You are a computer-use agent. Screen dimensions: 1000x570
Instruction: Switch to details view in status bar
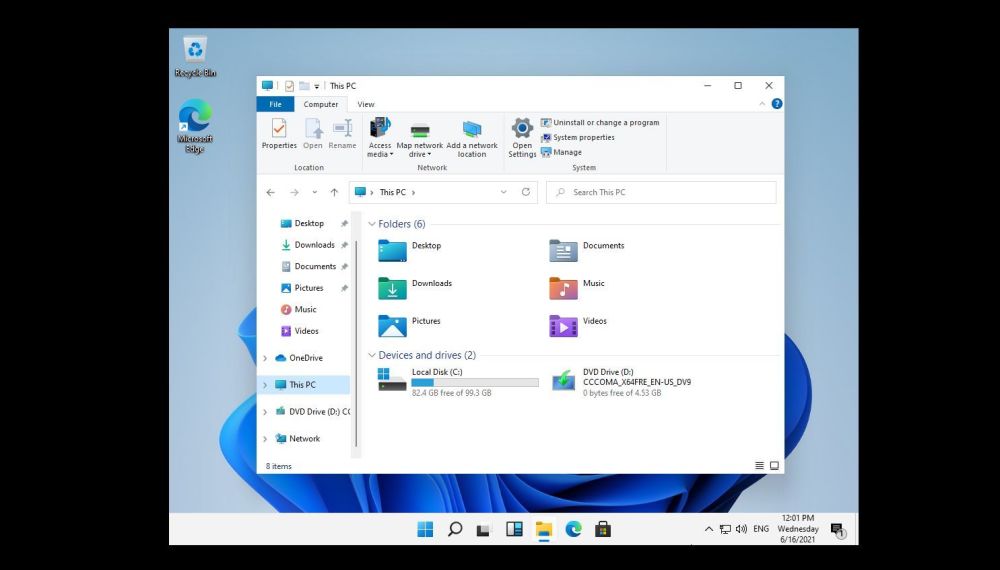click(760, 466)
